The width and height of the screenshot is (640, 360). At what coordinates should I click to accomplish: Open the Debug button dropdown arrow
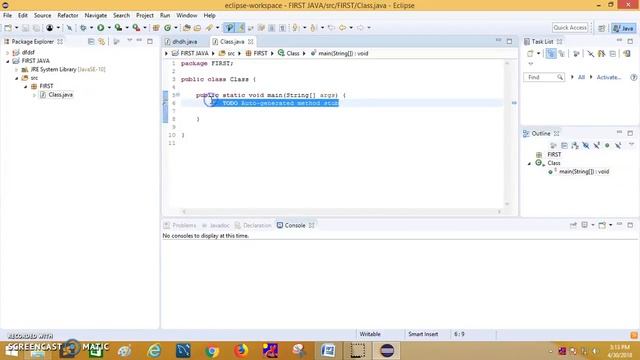91,28
